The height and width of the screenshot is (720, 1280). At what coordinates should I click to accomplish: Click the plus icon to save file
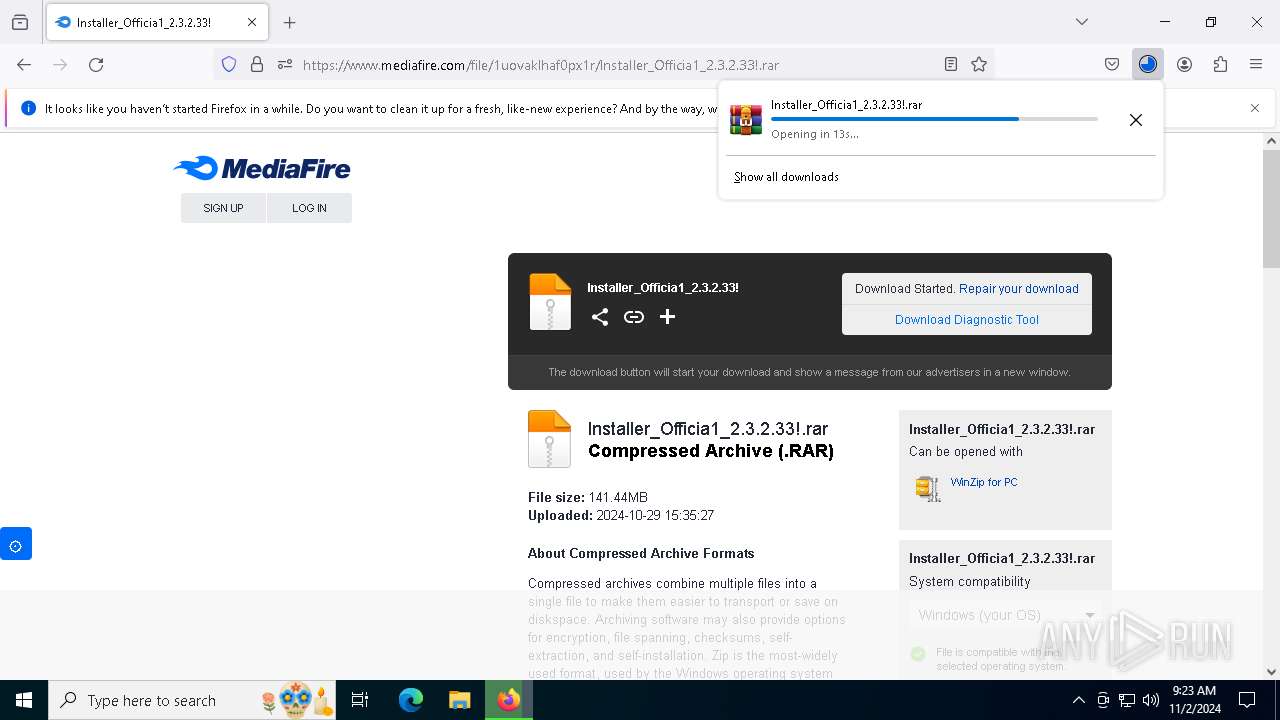tap(668, 317)
